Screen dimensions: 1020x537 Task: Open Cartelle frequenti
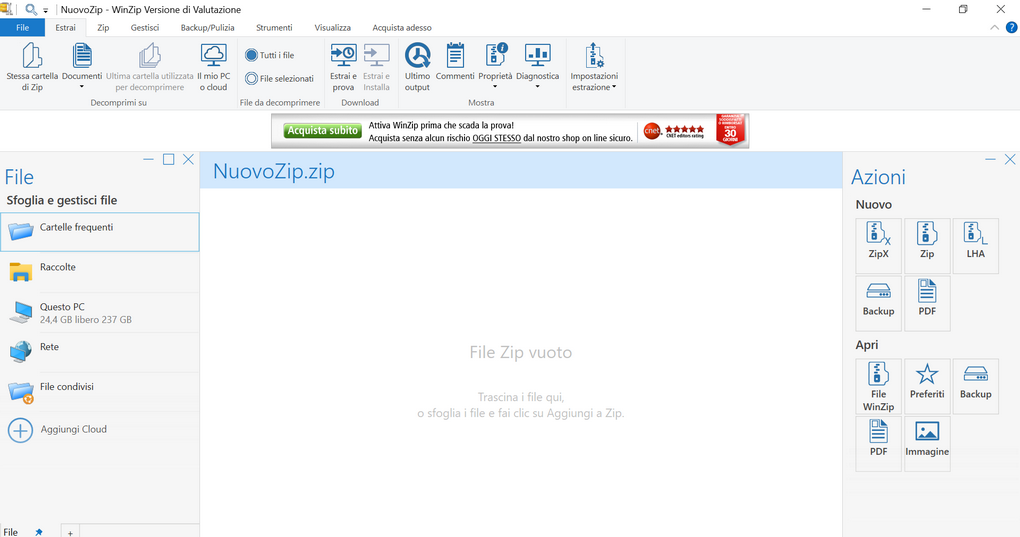[x=100, y=232]
